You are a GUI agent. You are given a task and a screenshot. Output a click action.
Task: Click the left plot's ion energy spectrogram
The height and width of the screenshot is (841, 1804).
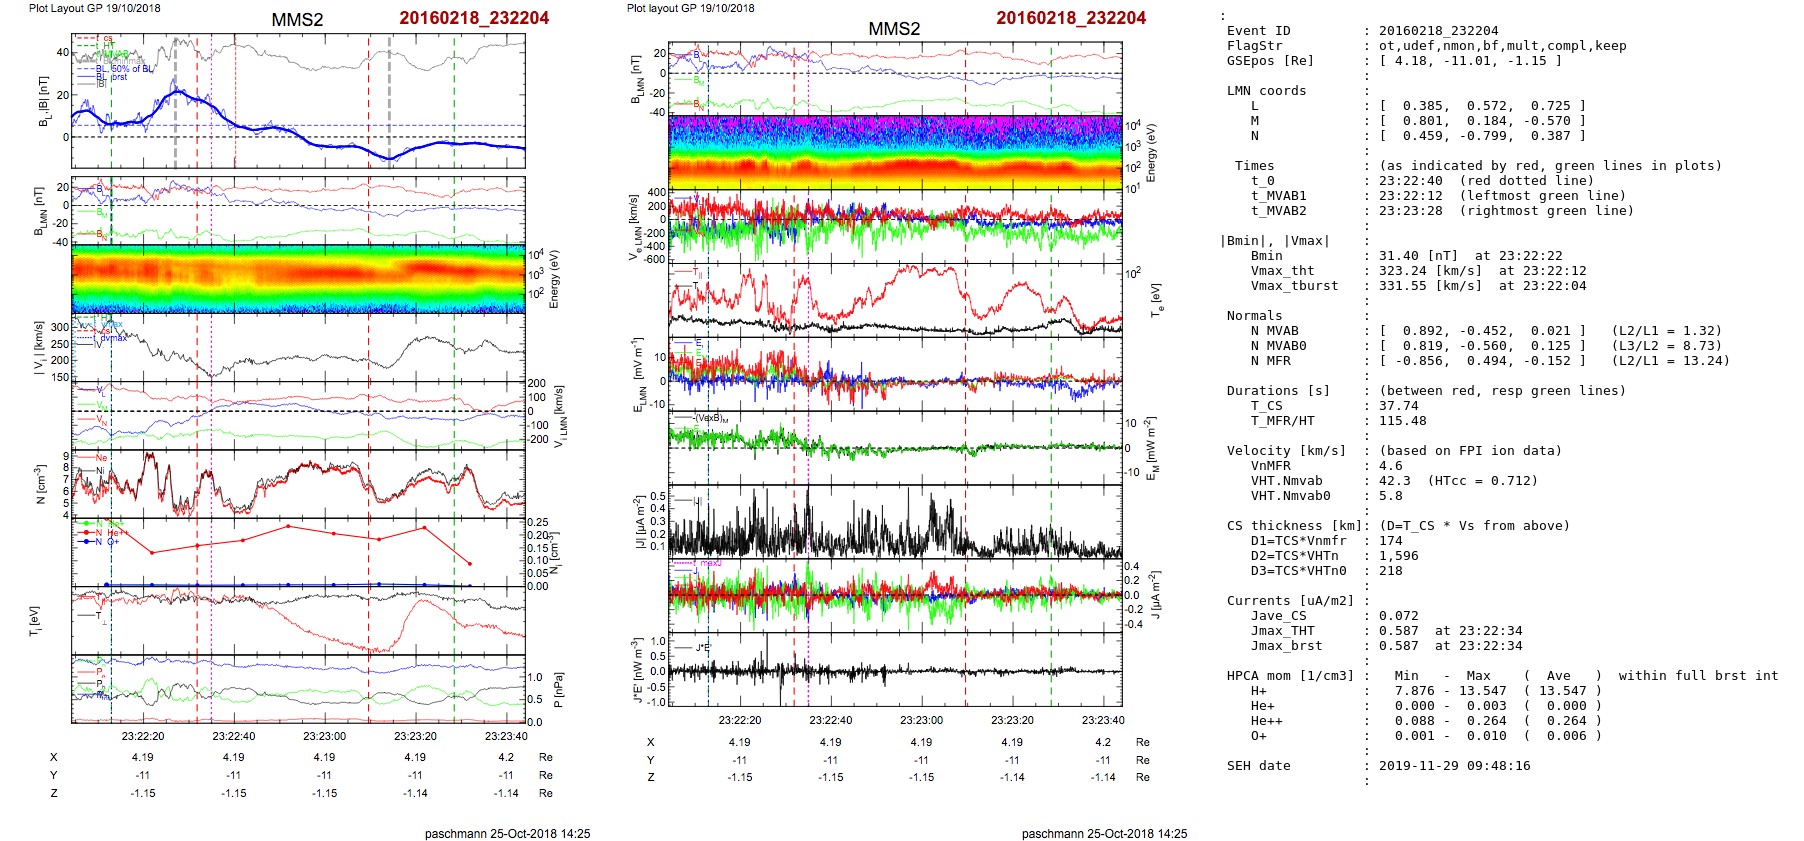(298, 278)
